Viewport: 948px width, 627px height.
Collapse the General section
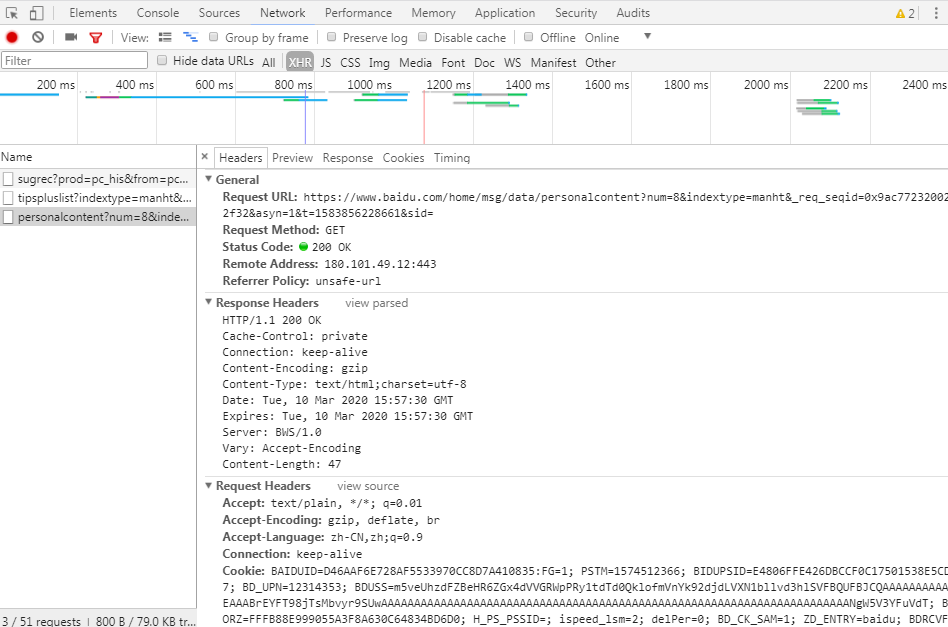click(x=209, y=180)
